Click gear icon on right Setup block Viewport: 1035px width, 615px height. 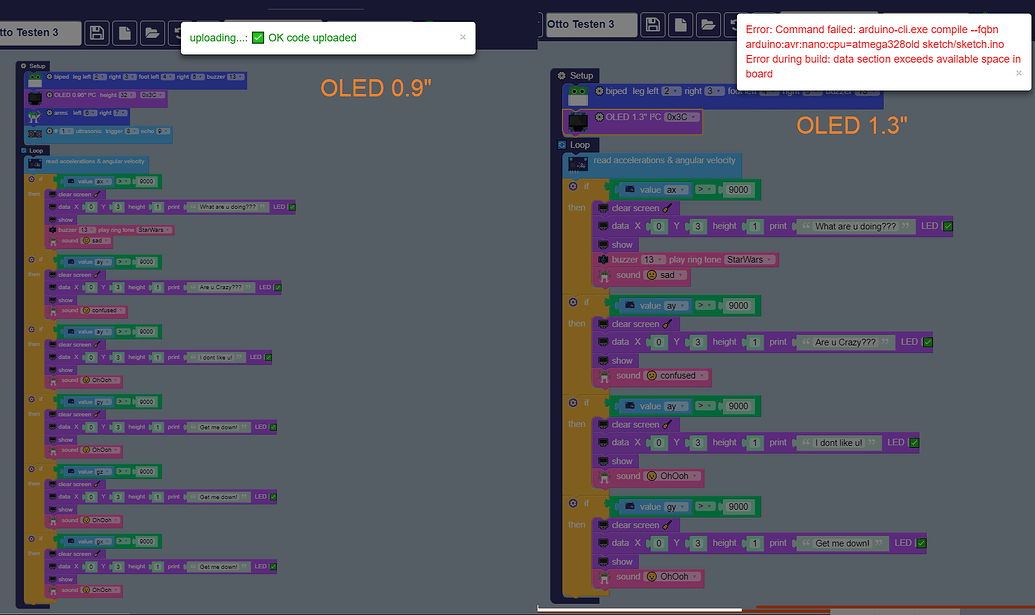[x=562, y=76]
